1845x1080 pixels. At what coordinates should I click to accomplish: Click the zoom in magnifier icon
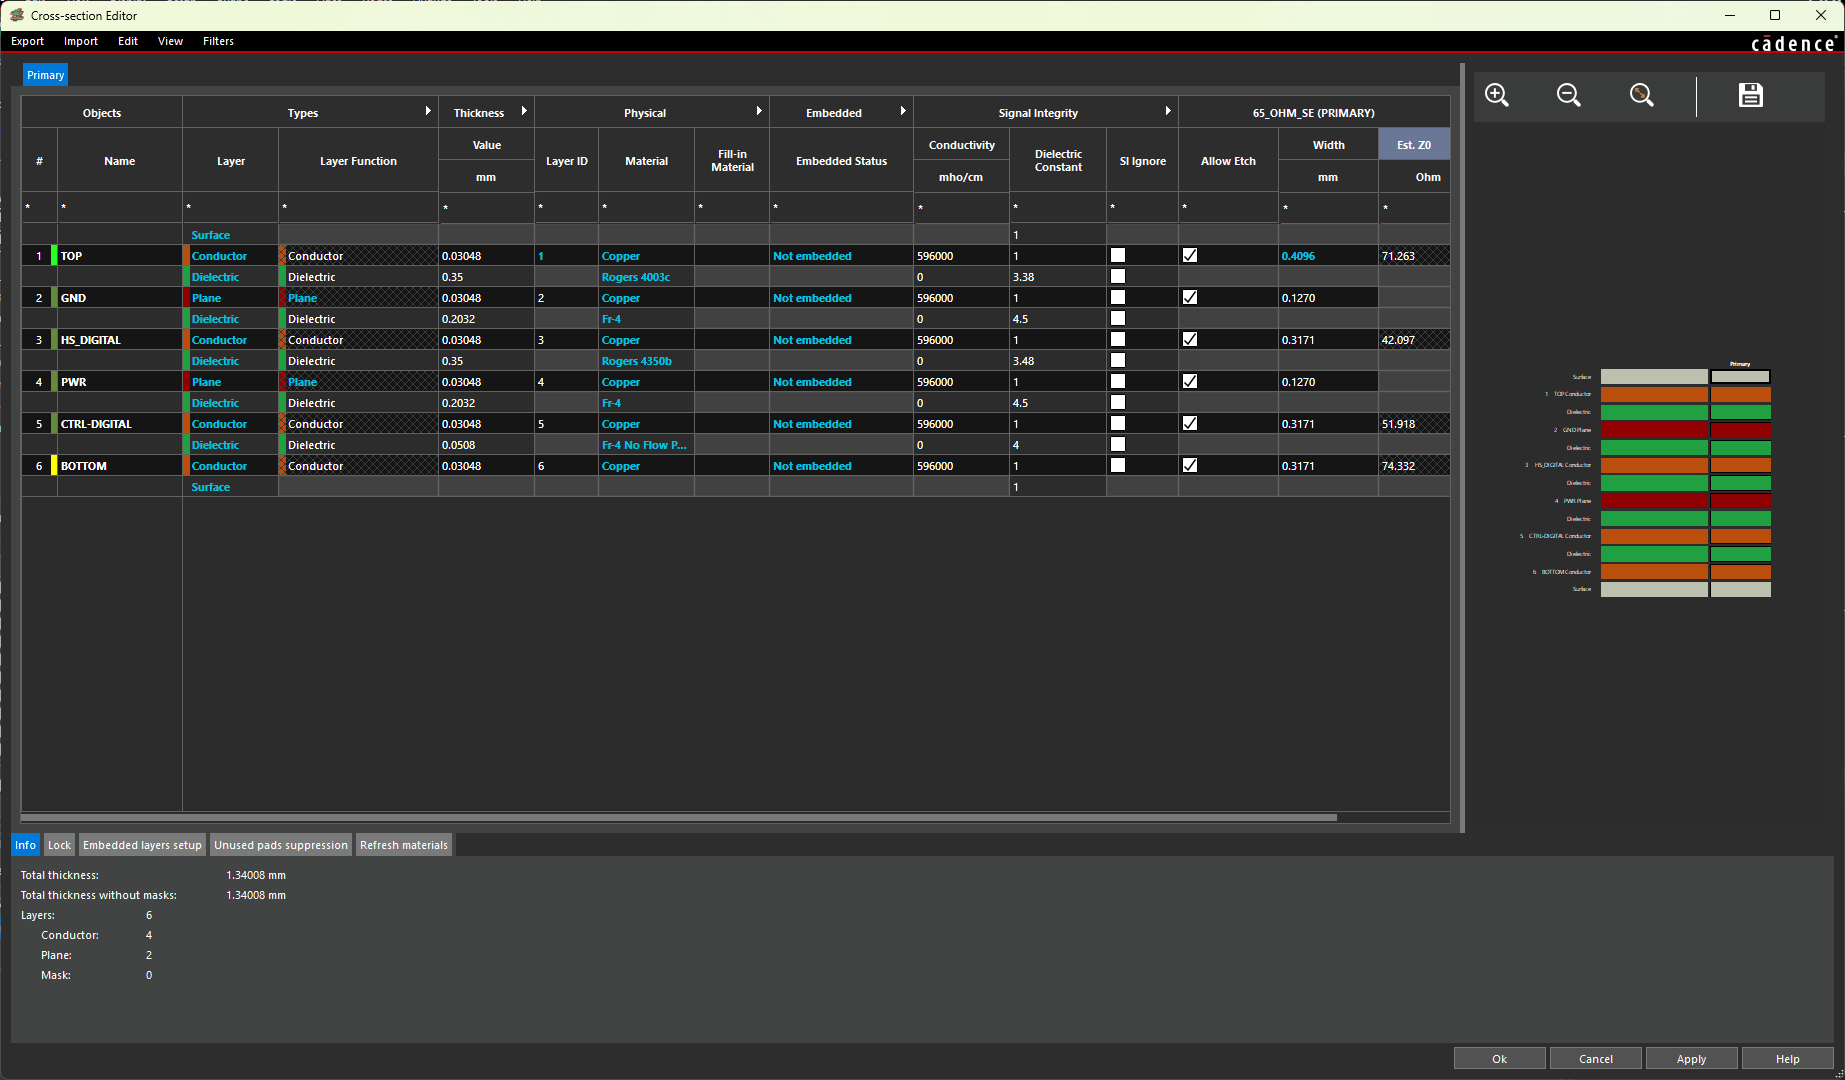pyautogui.click(x=1497, y=95)
